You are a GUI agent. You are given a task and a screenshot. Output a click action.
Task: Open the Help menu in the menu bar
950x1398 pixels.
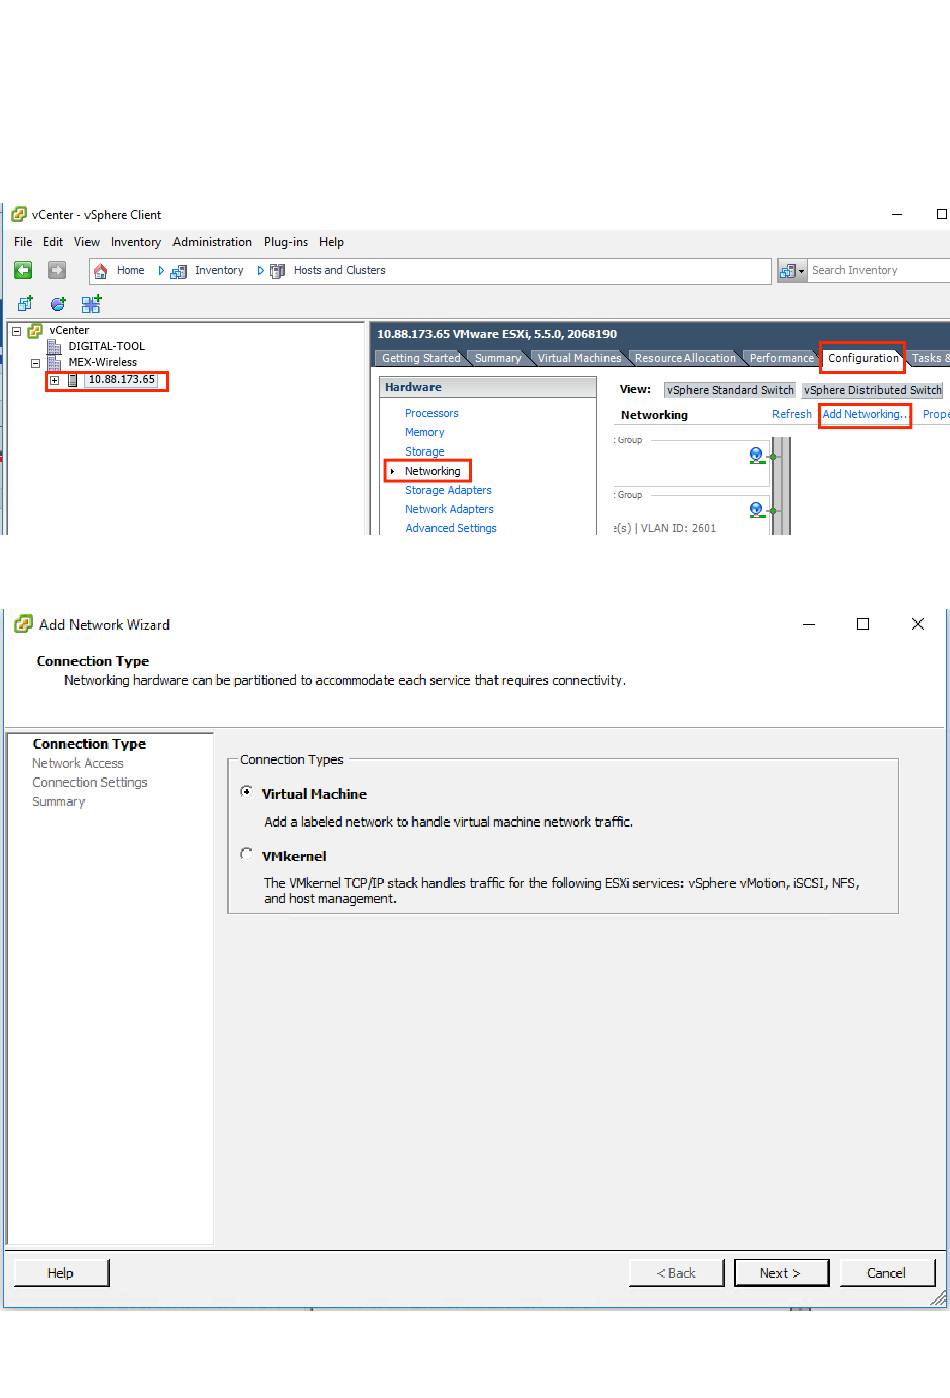[x=331, y=242]
